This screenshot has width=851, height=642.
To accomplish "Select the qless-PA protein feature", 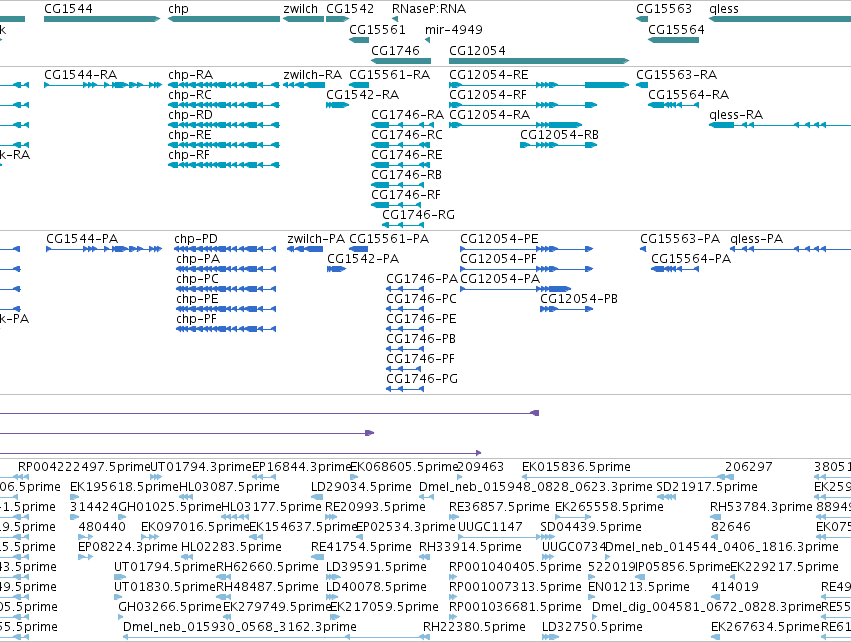I will [790, 249].
